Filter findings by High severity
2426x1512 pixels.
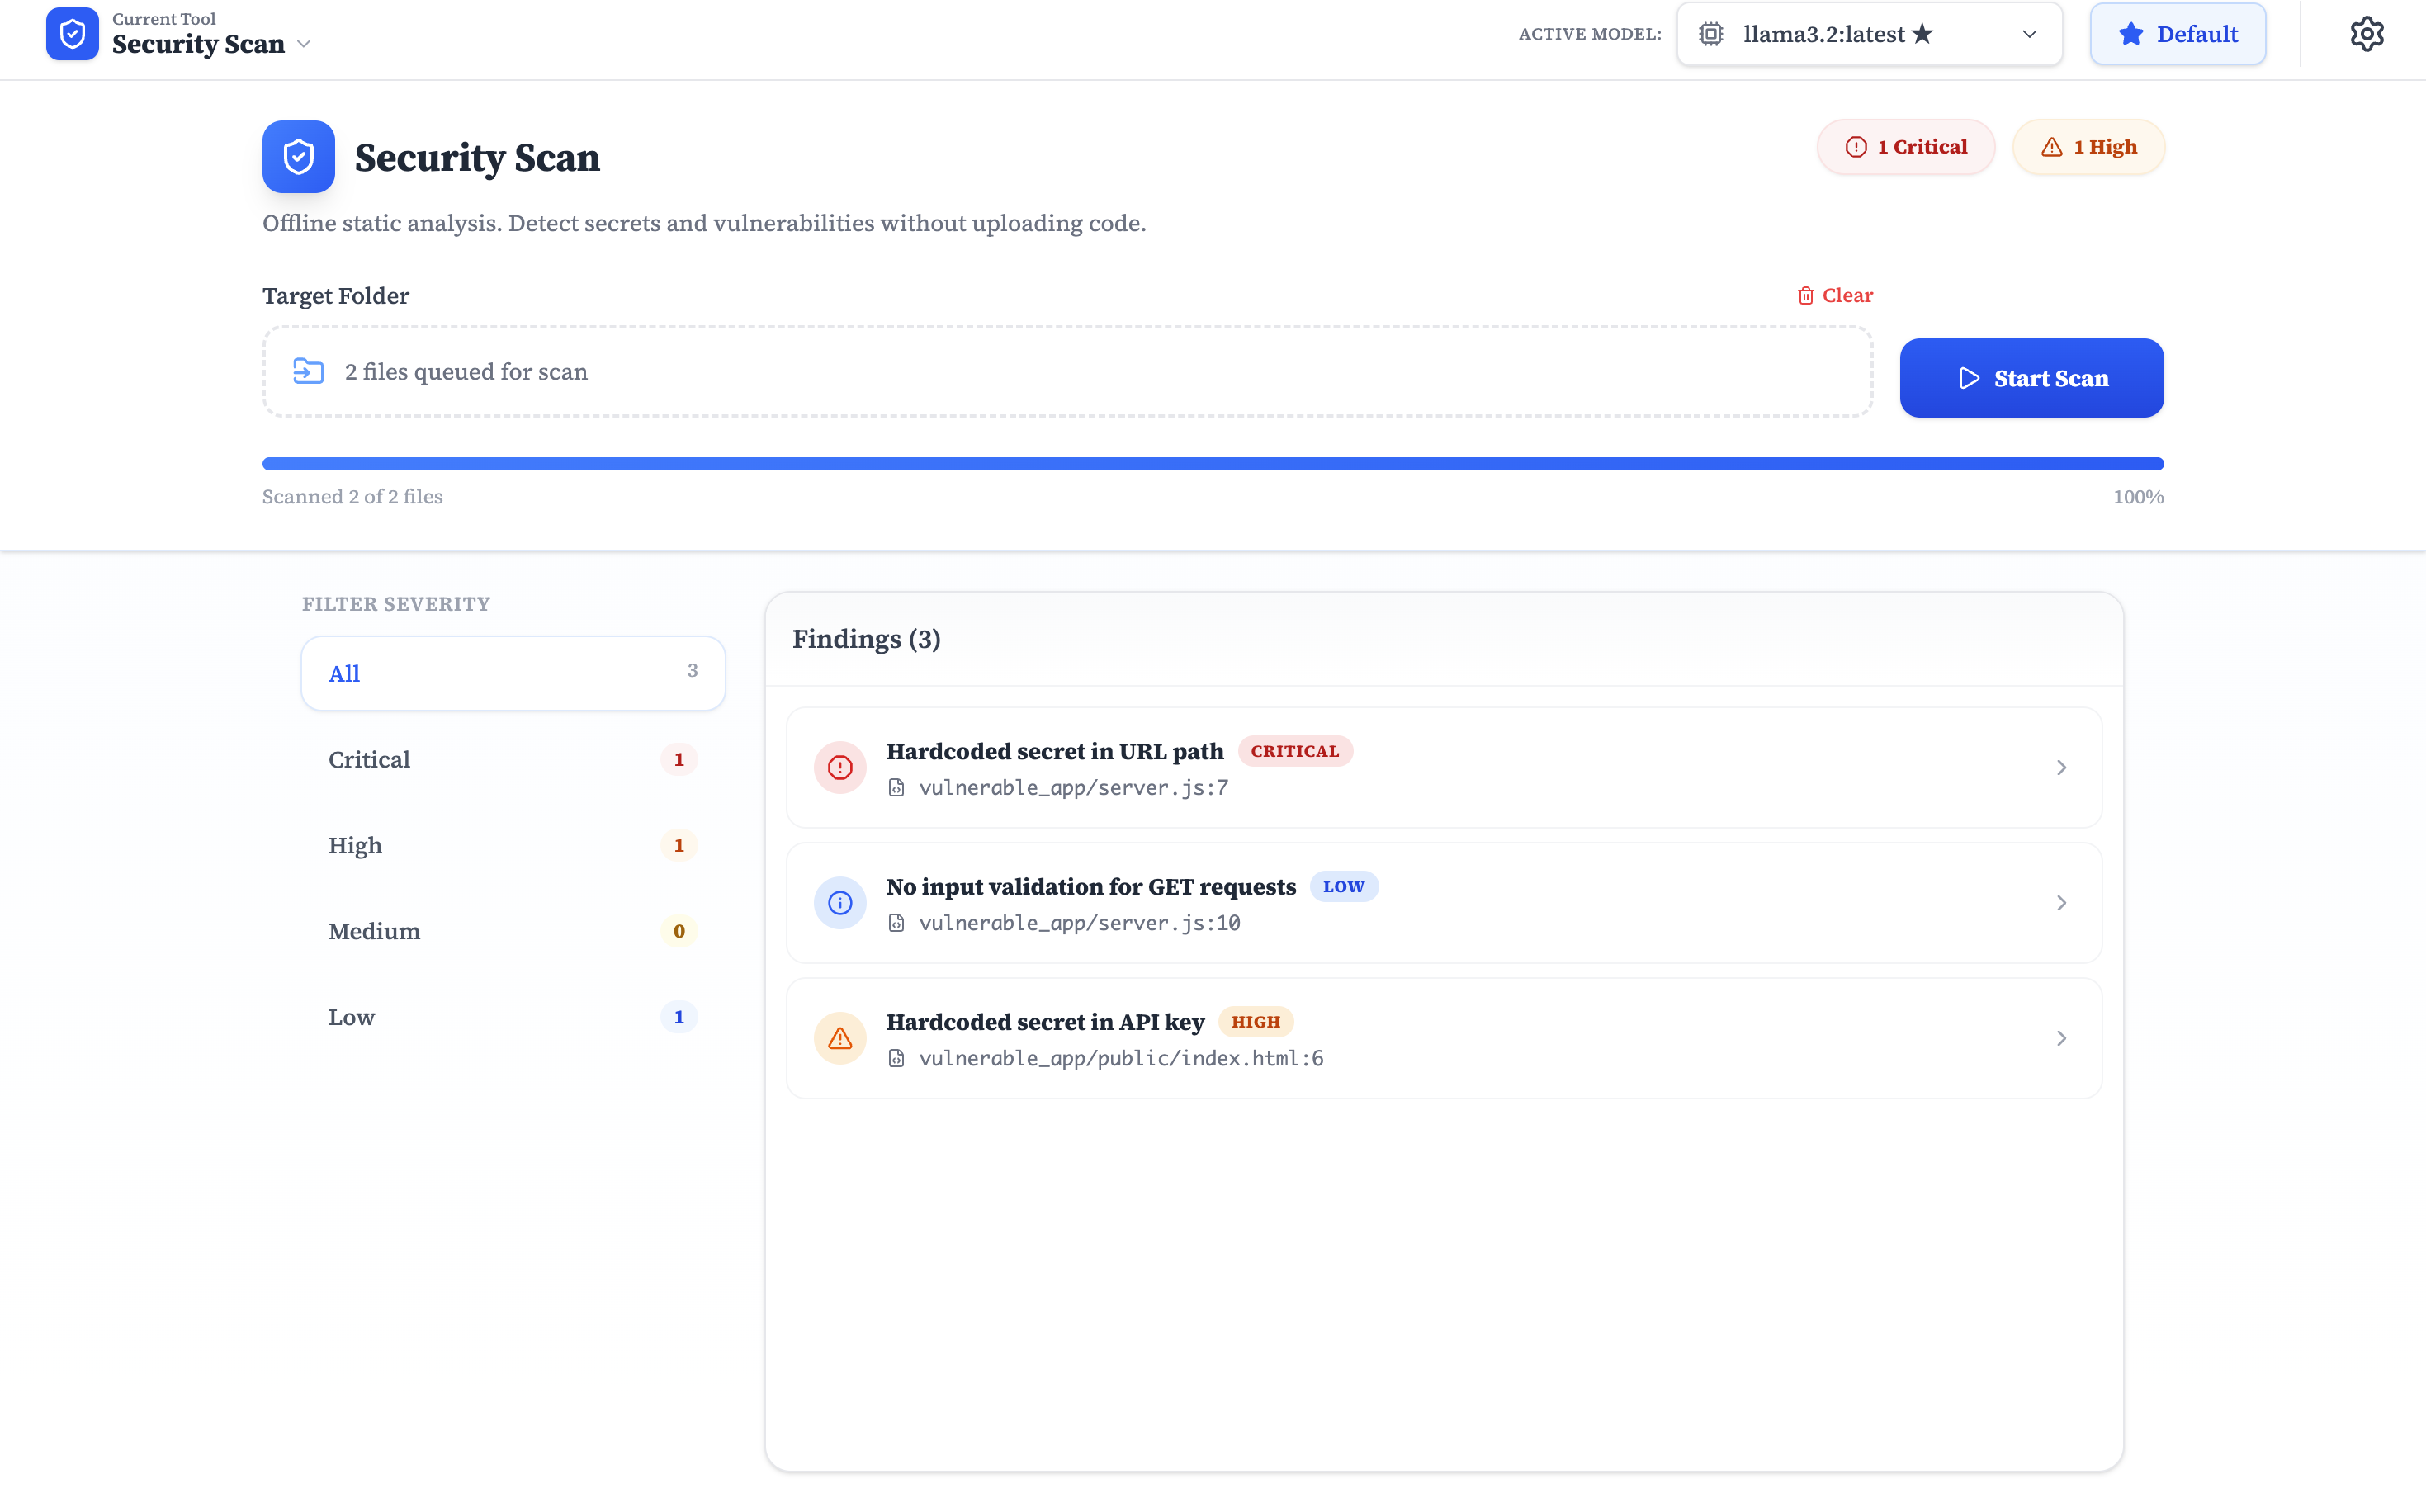512,845
